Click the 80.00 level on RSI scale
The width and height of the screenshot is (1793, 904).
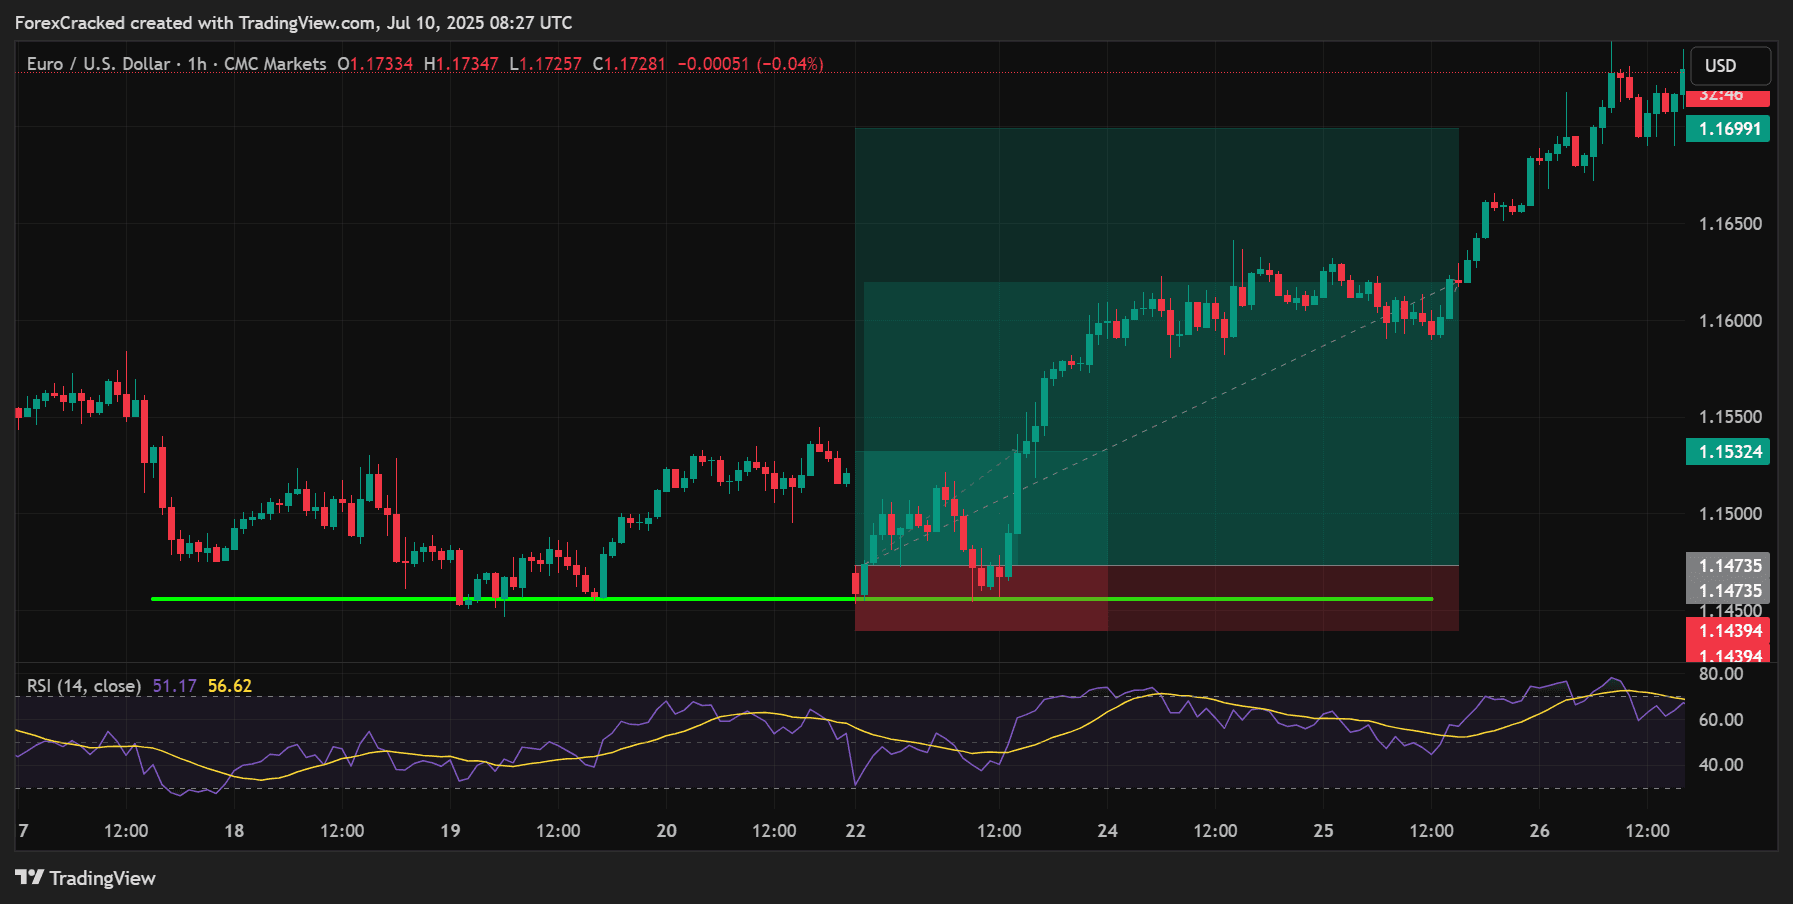coord(1721,674)
